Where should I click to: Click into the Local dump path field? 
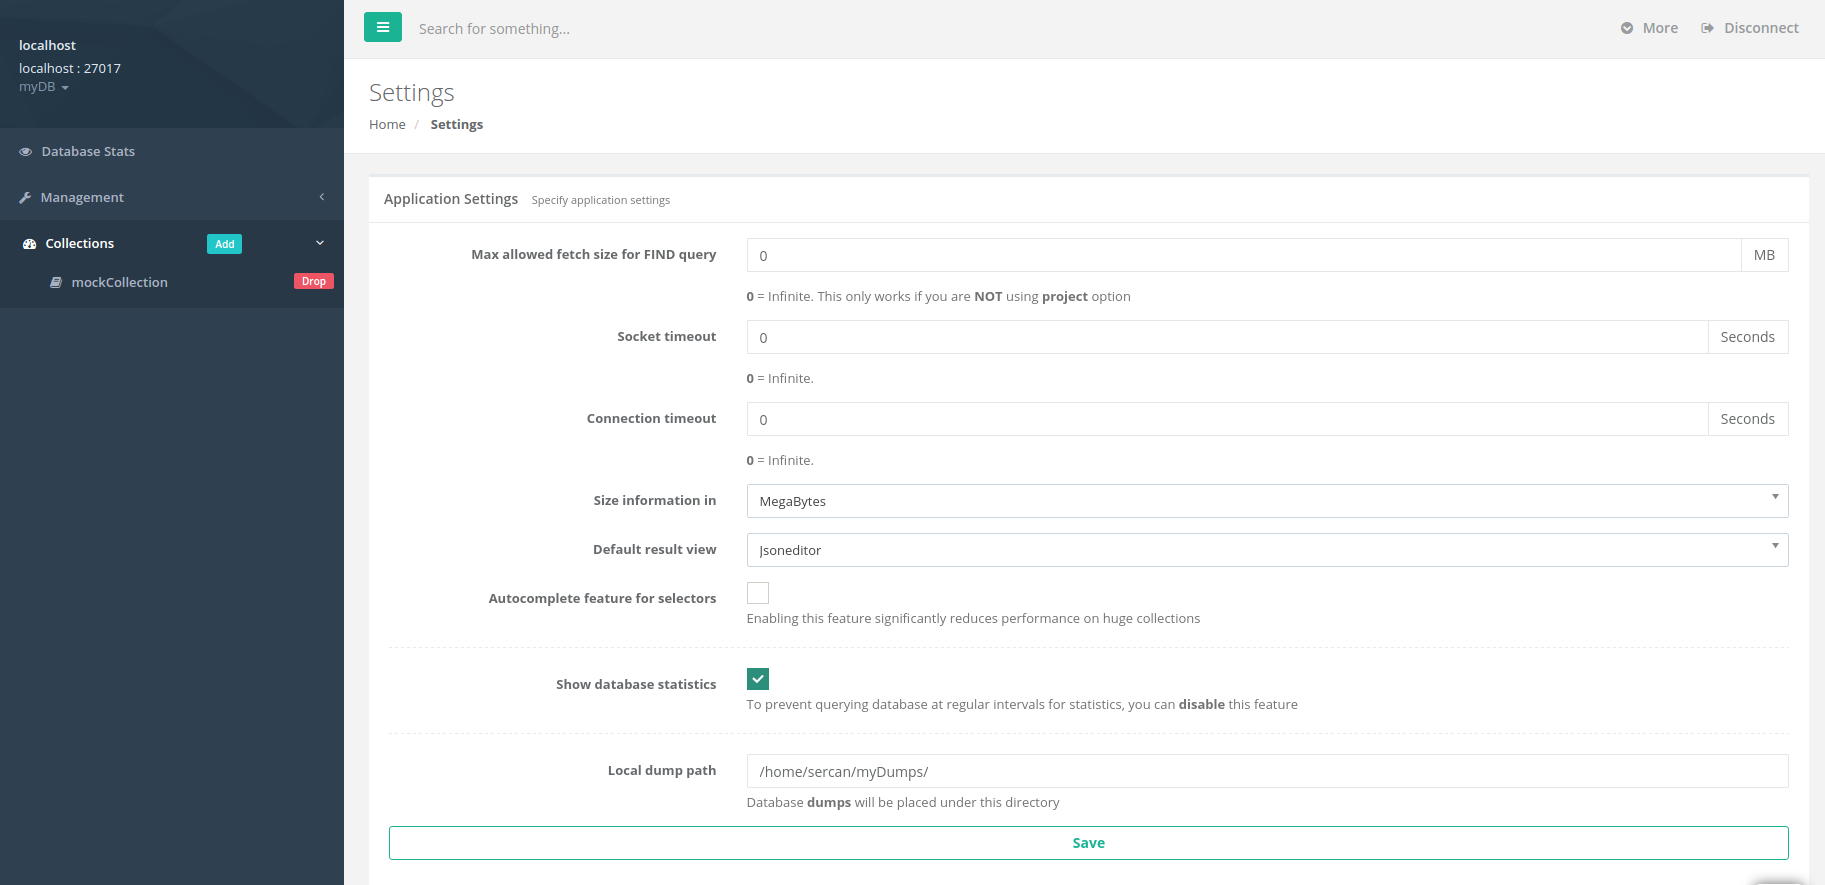[x=1266, y=771]
